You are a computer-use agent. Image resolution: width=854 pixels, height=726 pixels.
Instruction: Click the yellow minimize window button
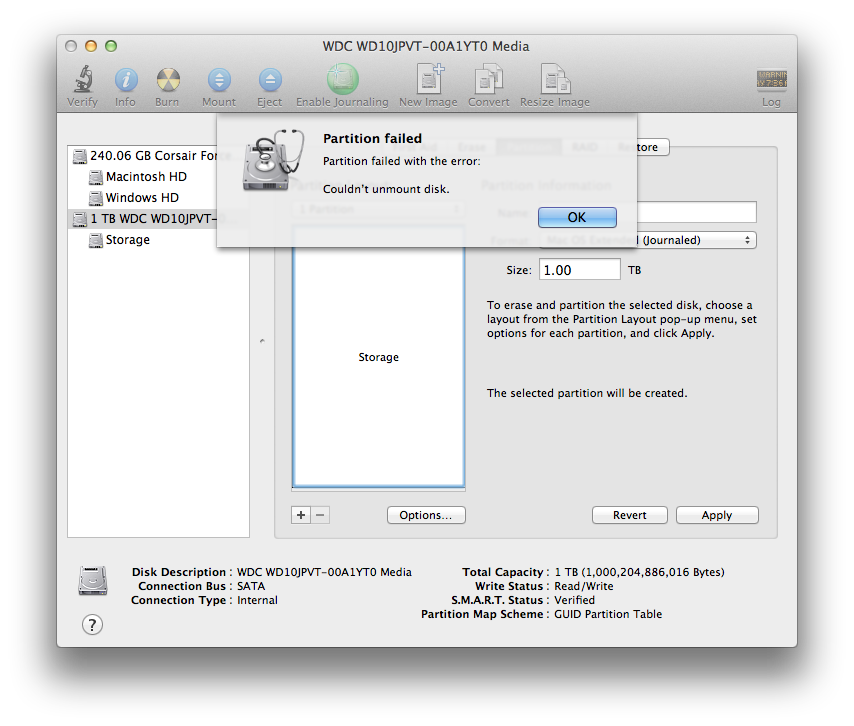pos(91,46)
